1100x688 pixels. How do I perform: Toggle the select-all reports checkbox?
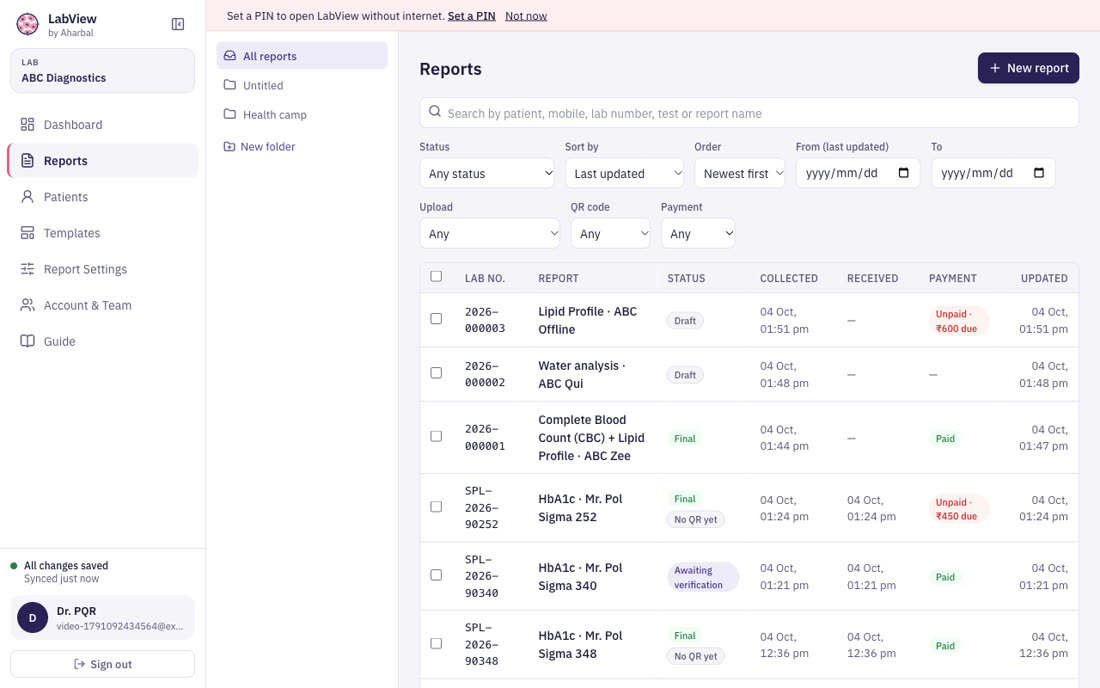point(436,276)
